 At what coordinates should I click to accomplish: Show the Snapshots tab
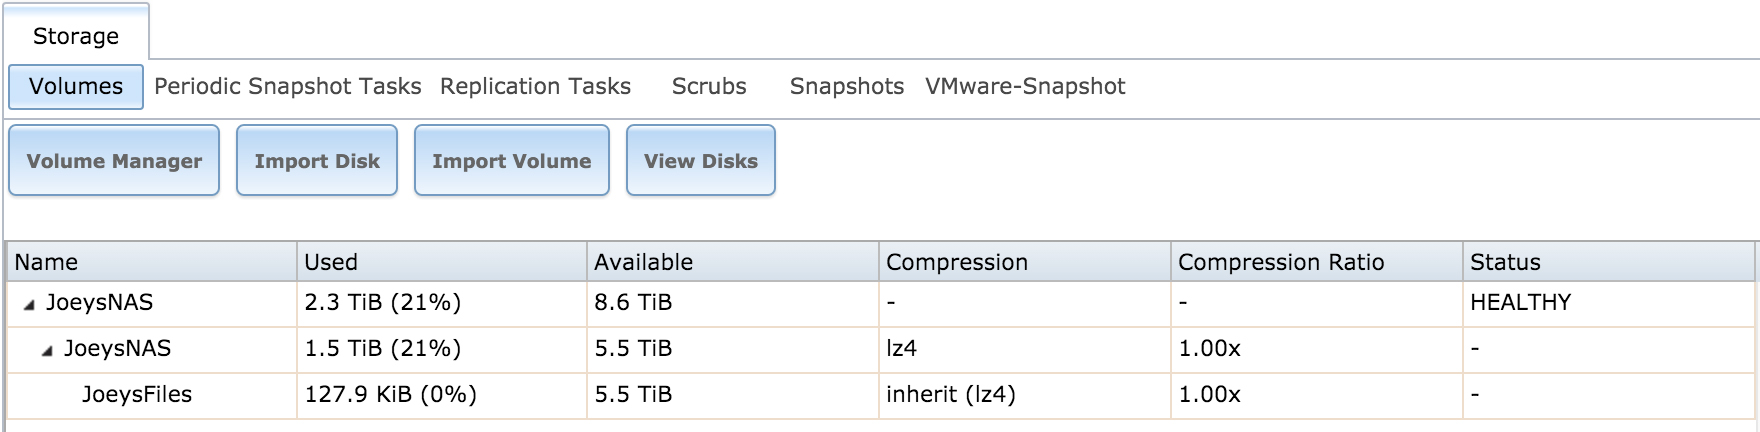[847, 86]
